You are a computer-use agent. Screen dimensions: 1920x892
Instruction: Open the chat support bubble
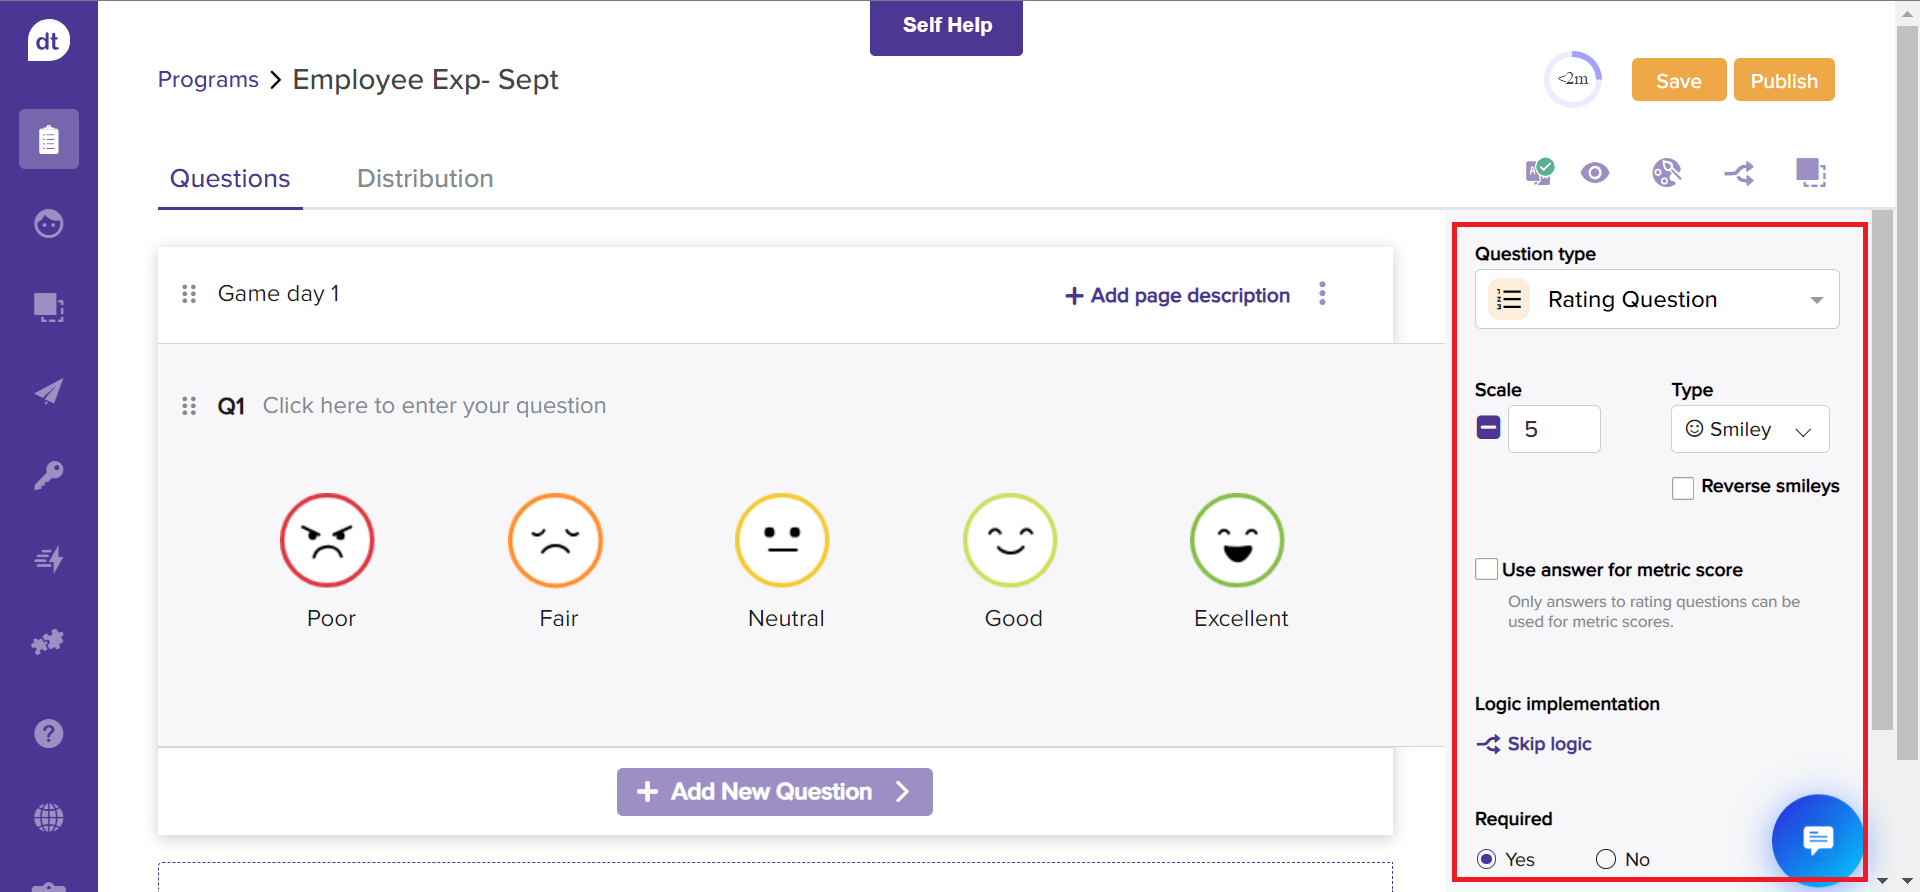1817,839
